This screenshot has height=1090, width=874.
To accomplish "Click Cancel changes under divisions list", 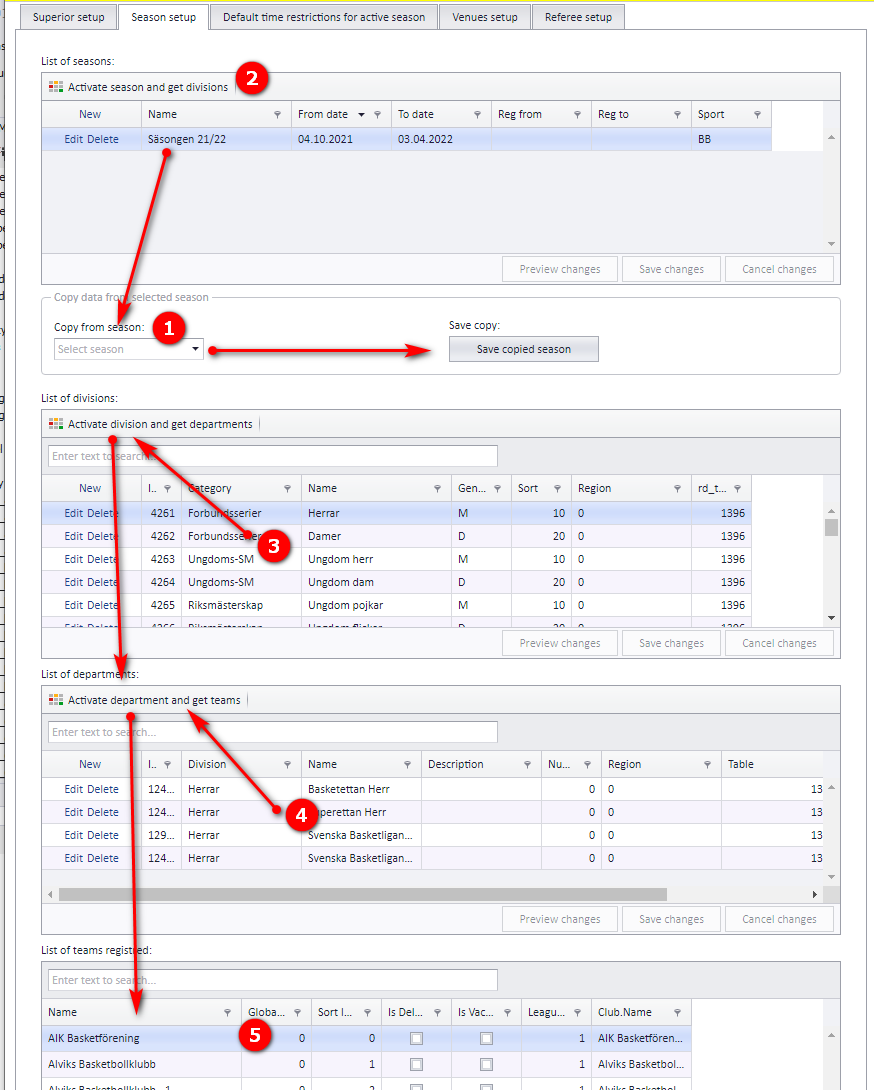I will [x=779, y=643].
